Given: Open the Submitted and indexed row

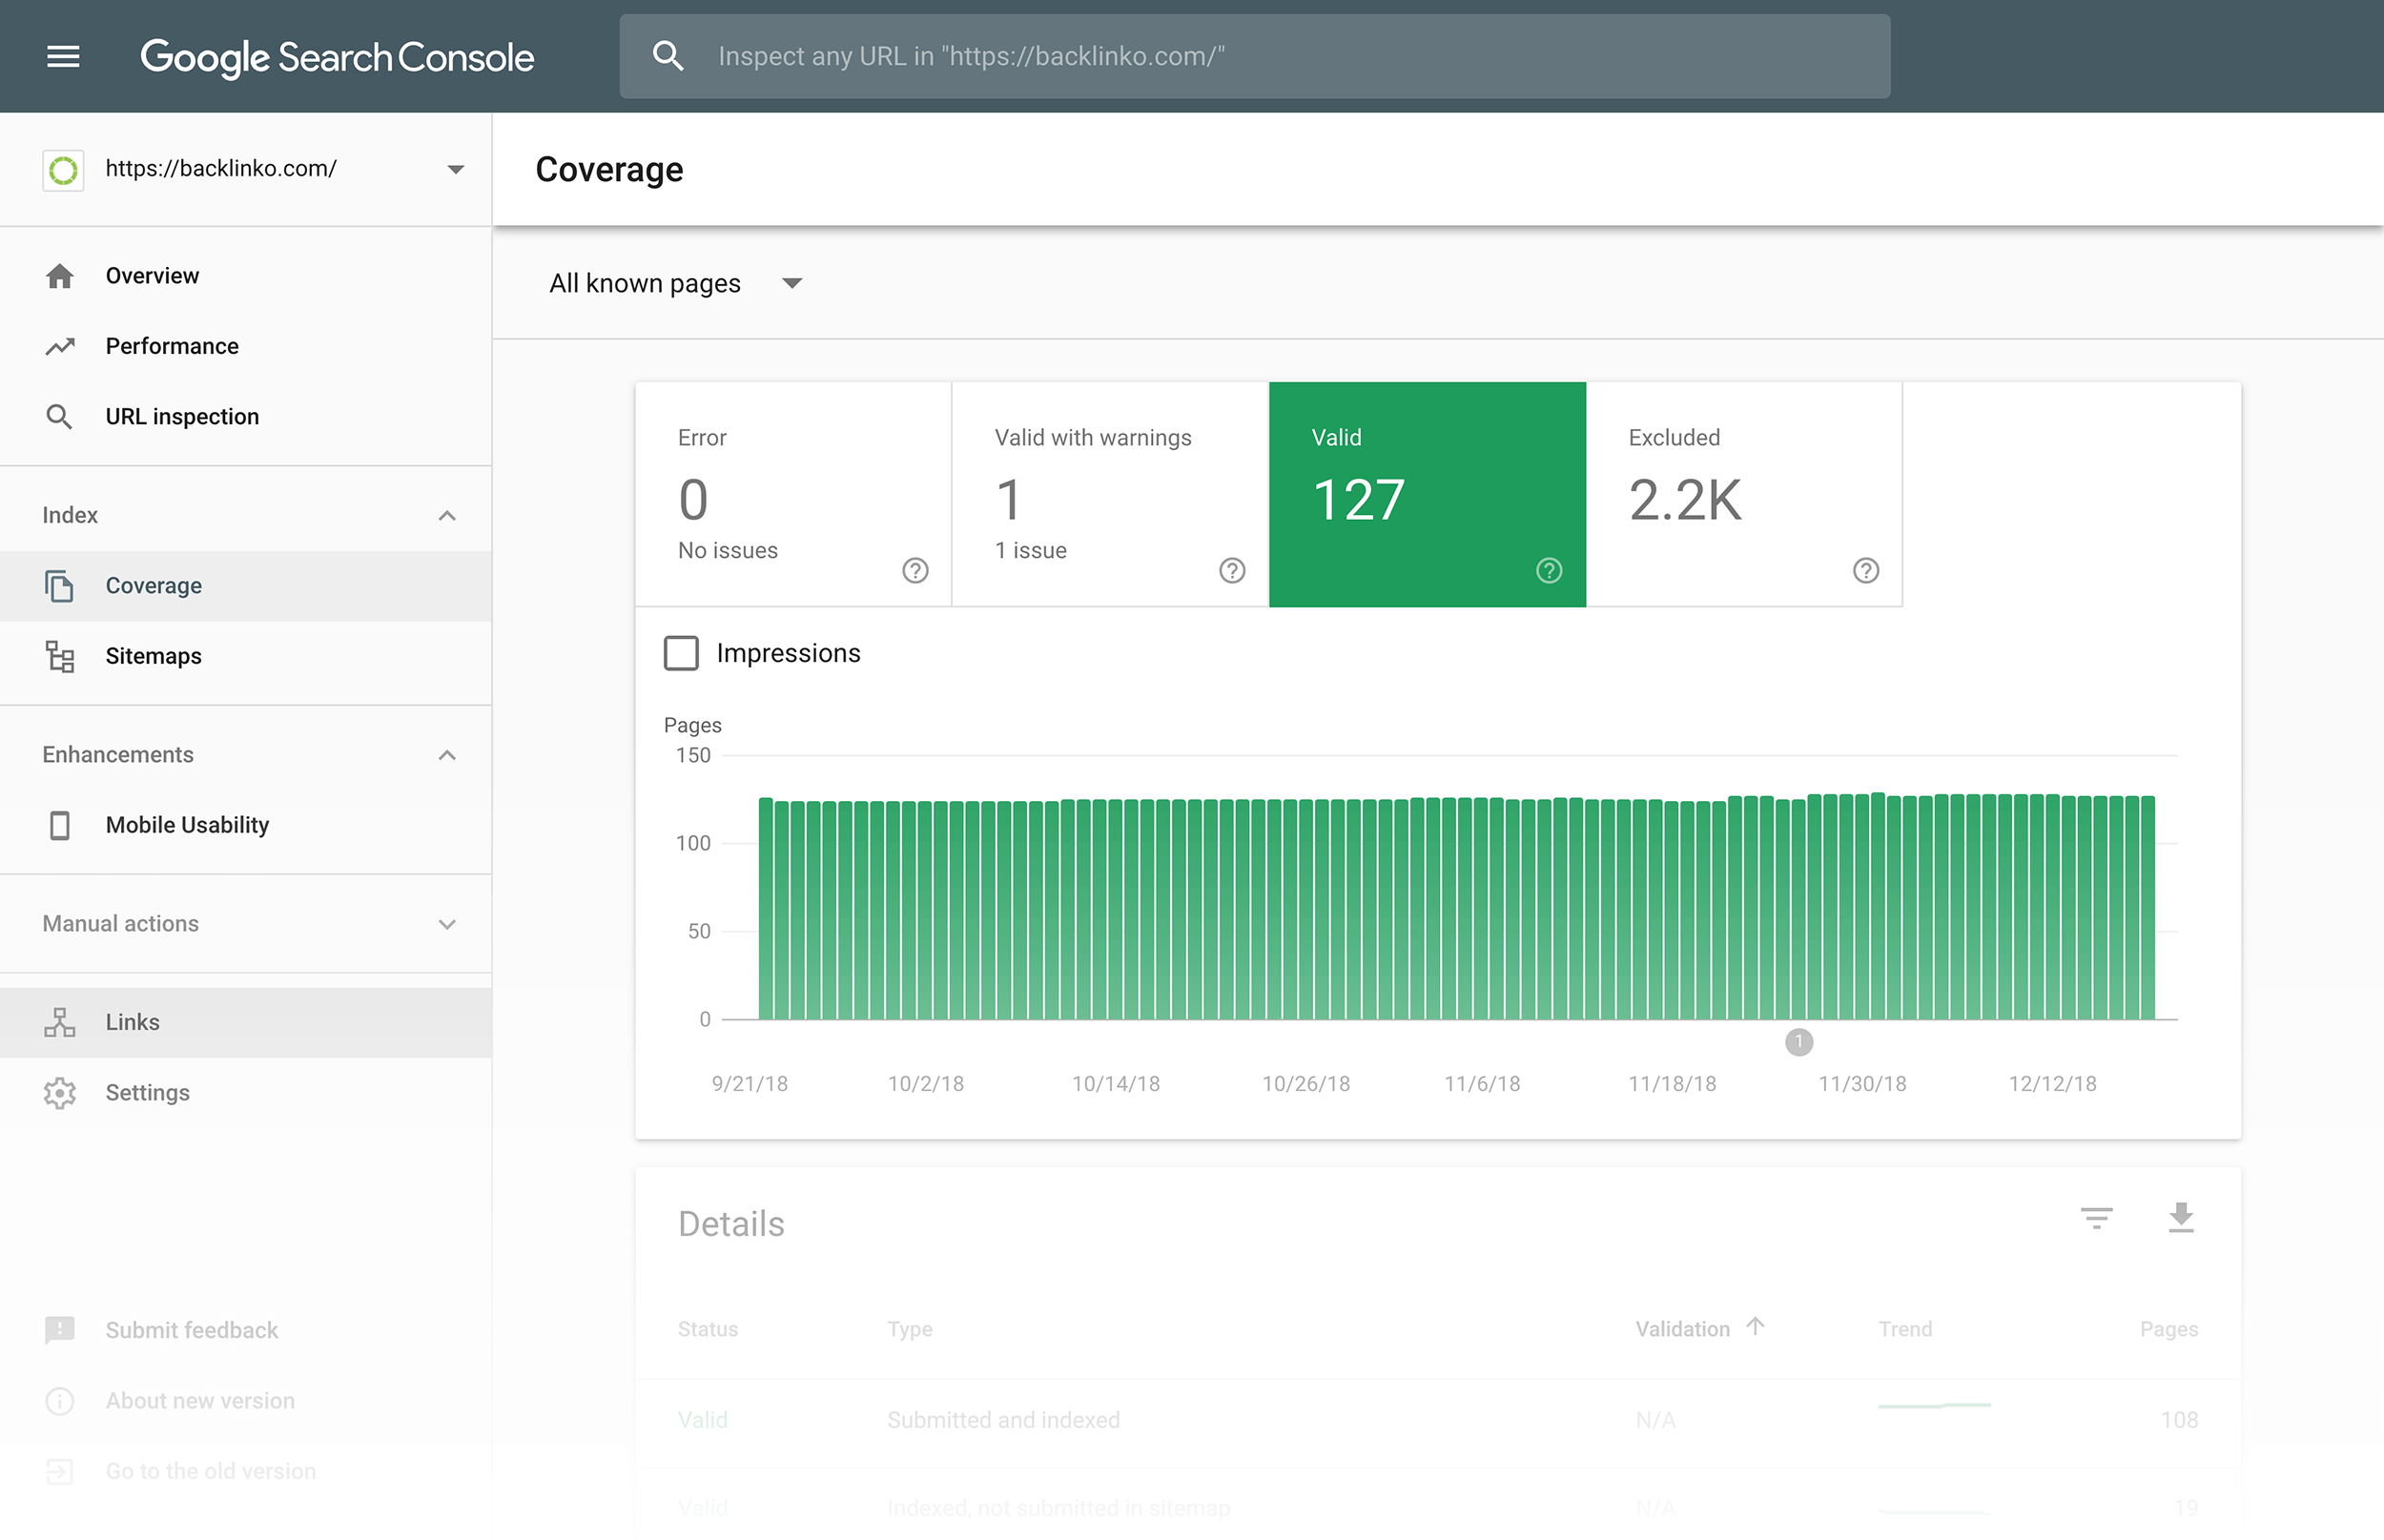Looking at the screenshot, I should [x=1438, y=1420].
